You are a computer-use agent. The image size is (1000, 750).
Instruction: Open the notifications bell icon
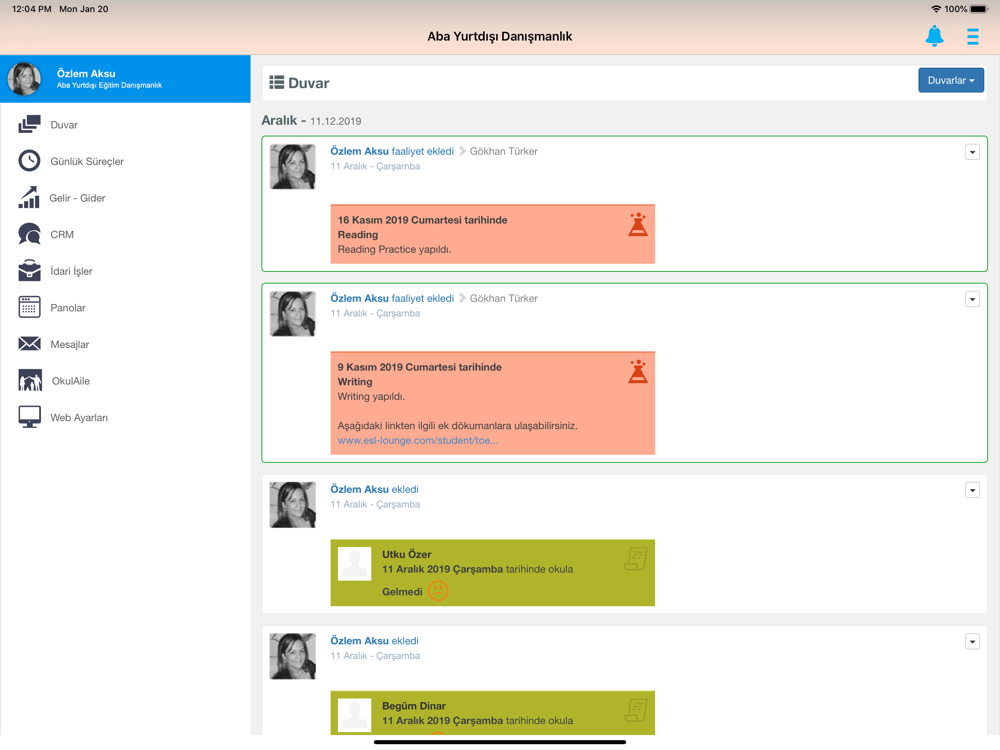coord(934,36)
